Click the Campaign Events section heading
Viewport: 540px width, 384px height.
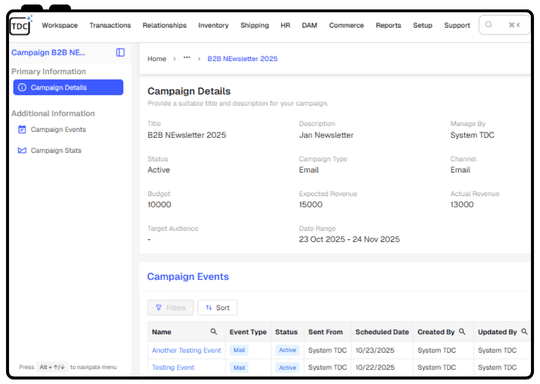[x=188, y=277]
